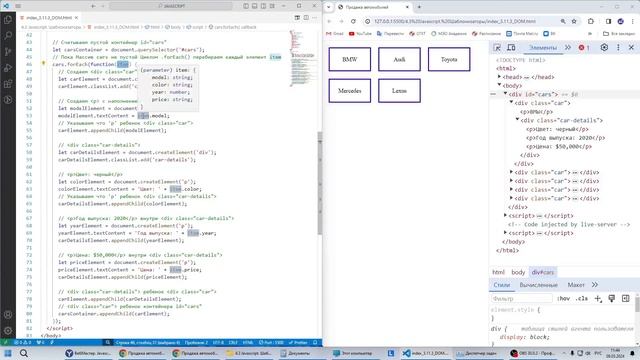Bookmark the page with the star icon
Image resolution: width=640 pixels, height=360 pixels.
tap(573, 21)
